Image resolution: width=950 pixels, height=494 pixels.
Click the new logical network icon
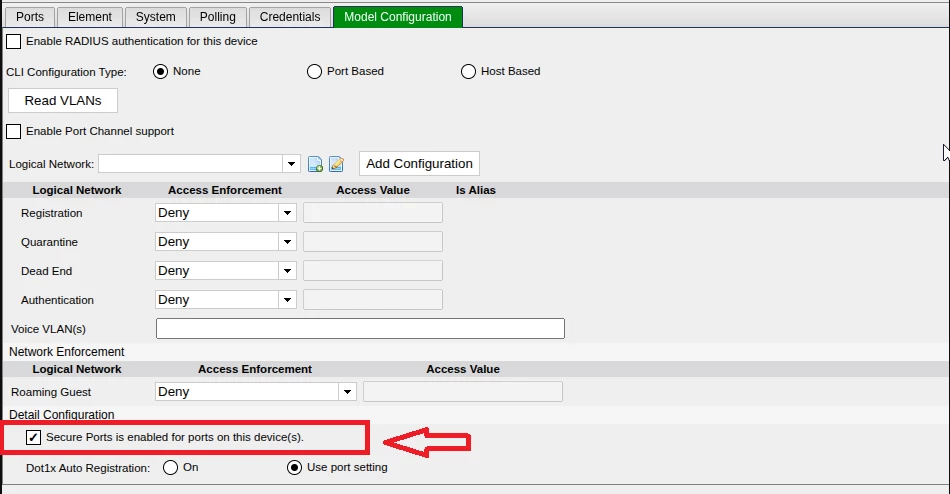[315, 164]
